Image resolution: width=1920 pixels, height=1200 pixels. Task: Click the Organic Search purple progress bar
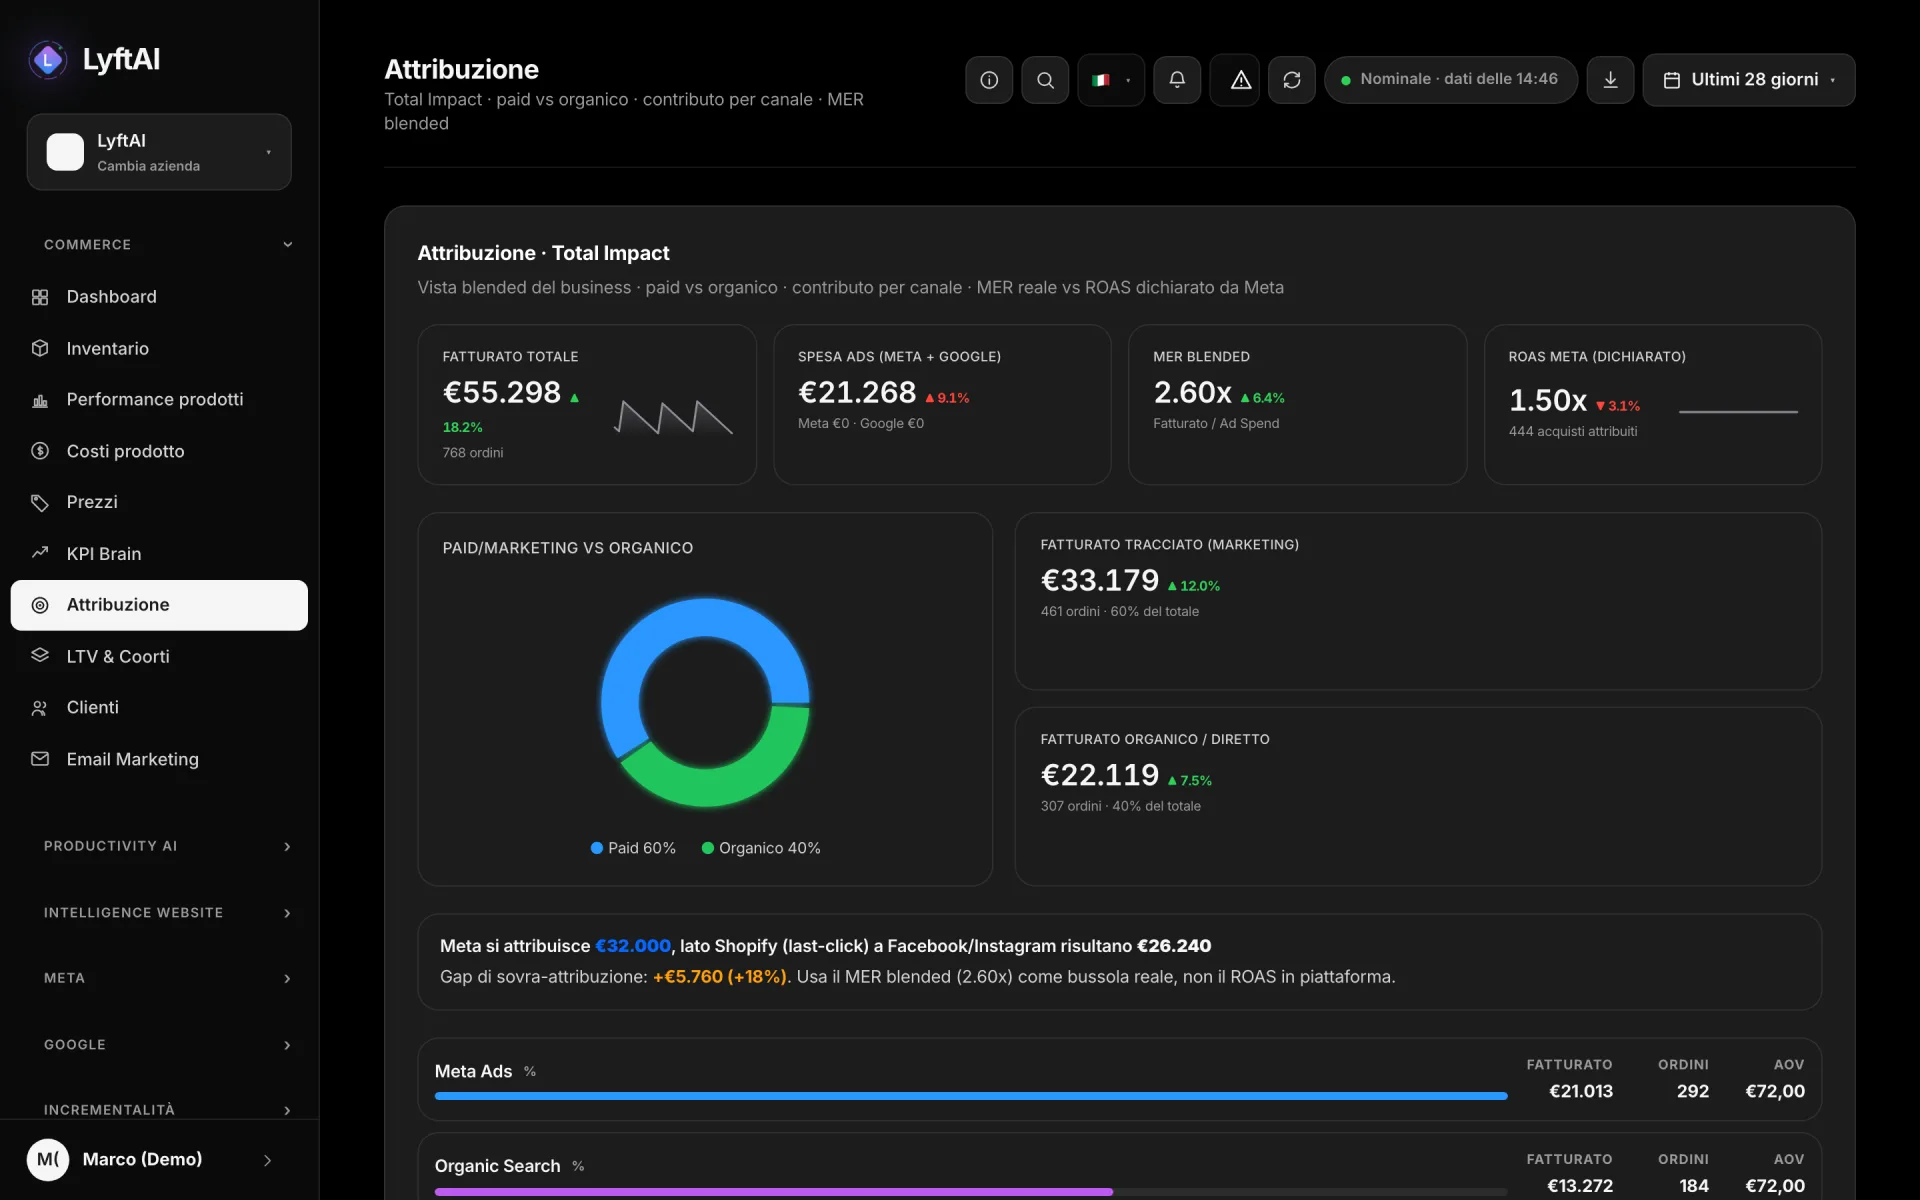tap(774, 1192)
